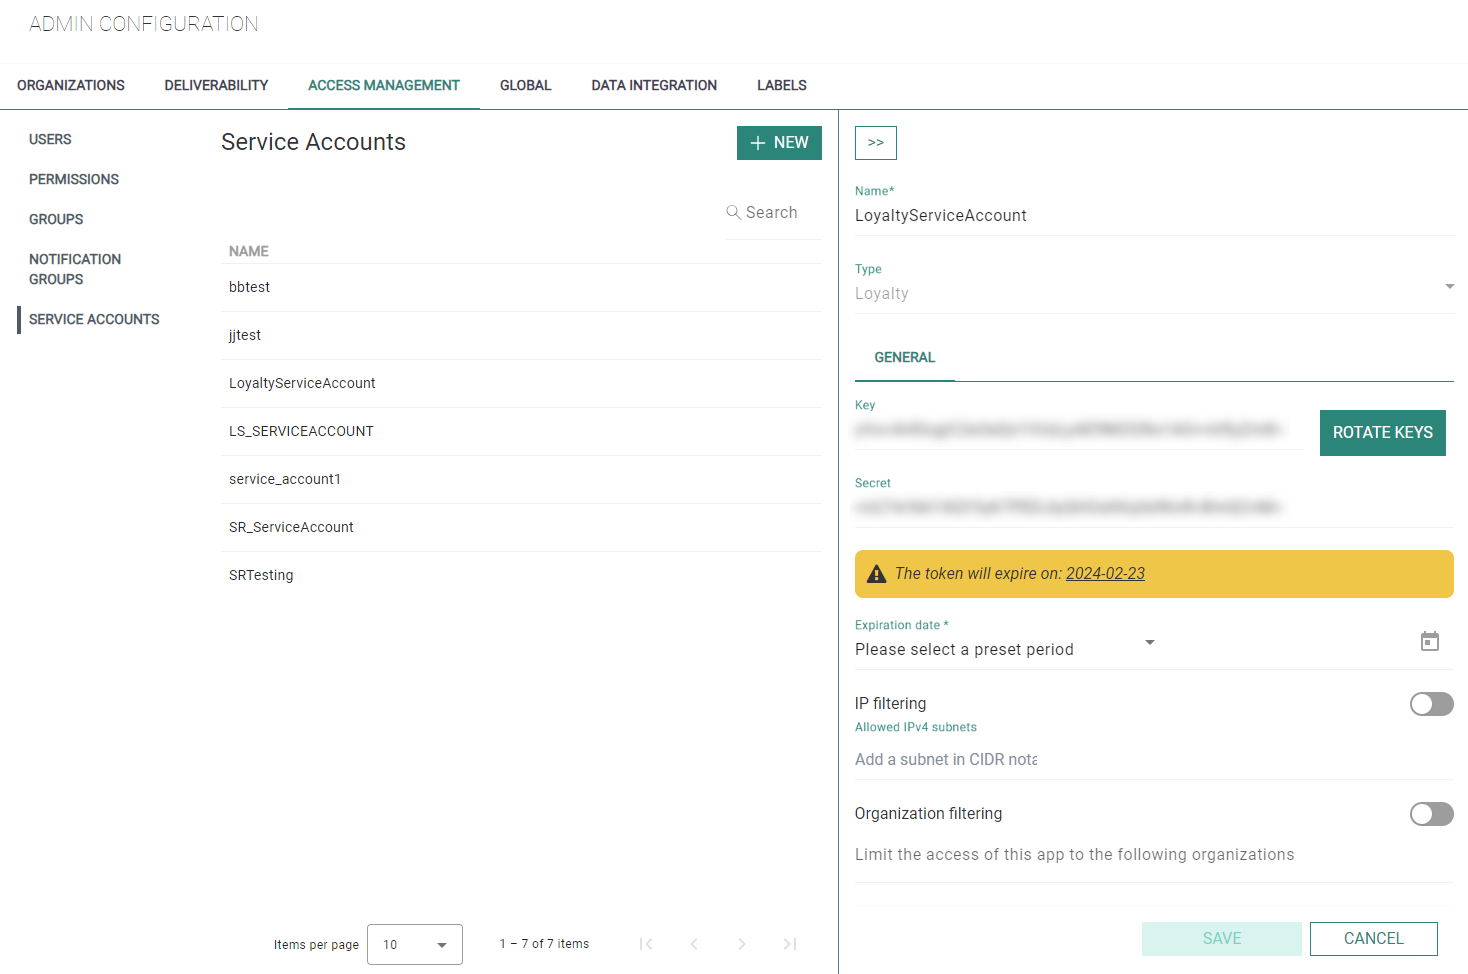The image size is (1468, 974).
Task: Open the Data Integration tab
Action: [x=654, y=86]
